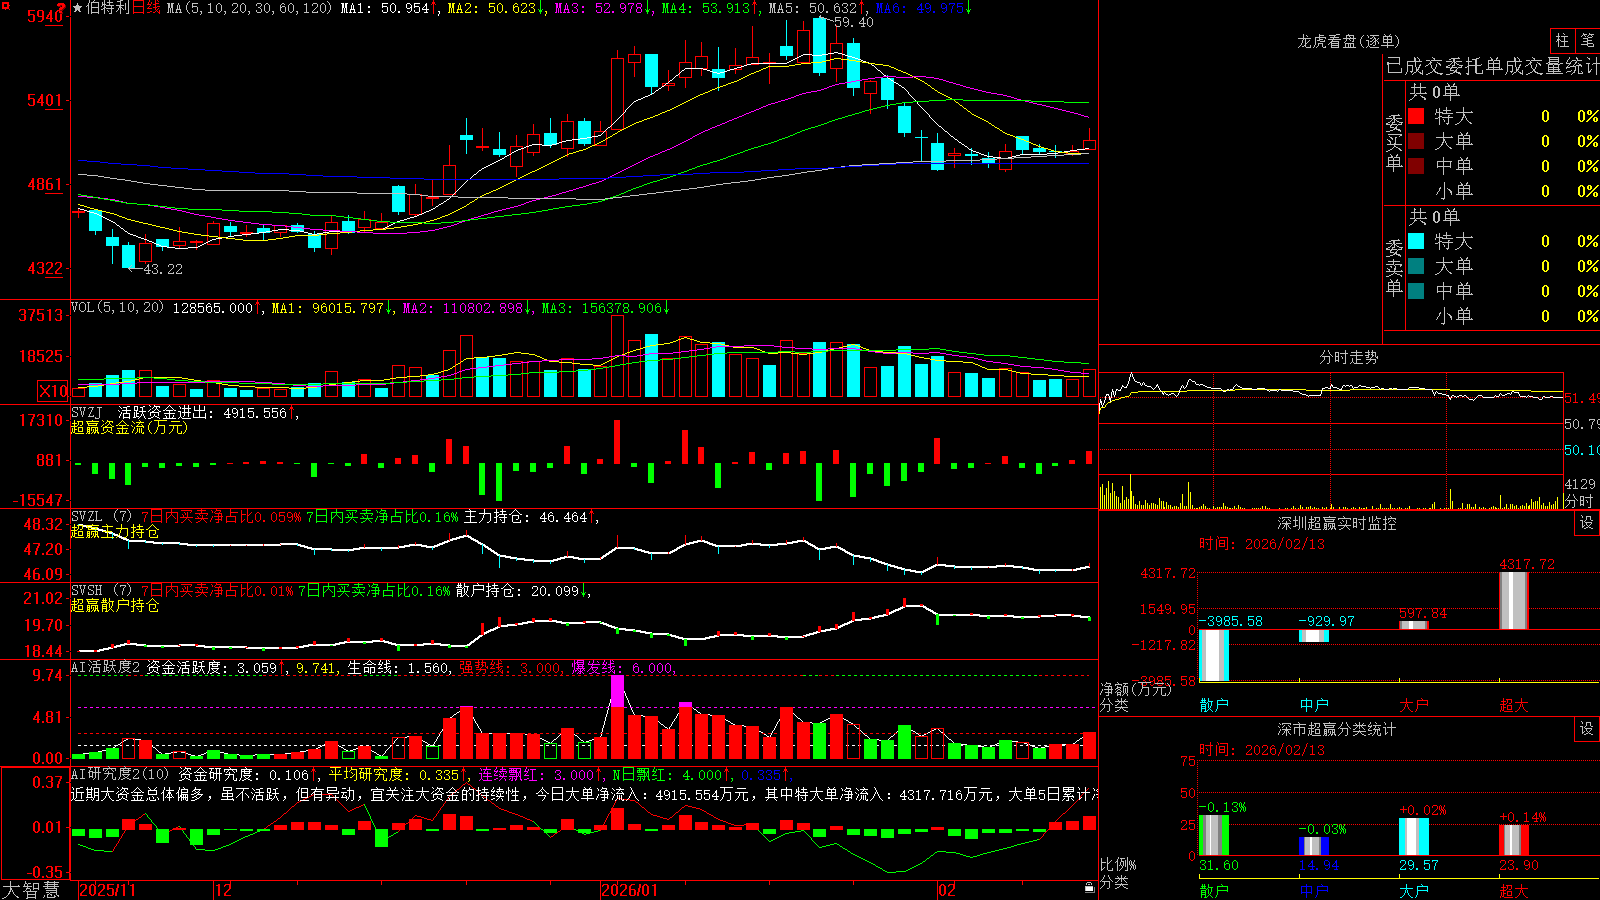Click the SVSH (7) indicator label

(102, 591)
